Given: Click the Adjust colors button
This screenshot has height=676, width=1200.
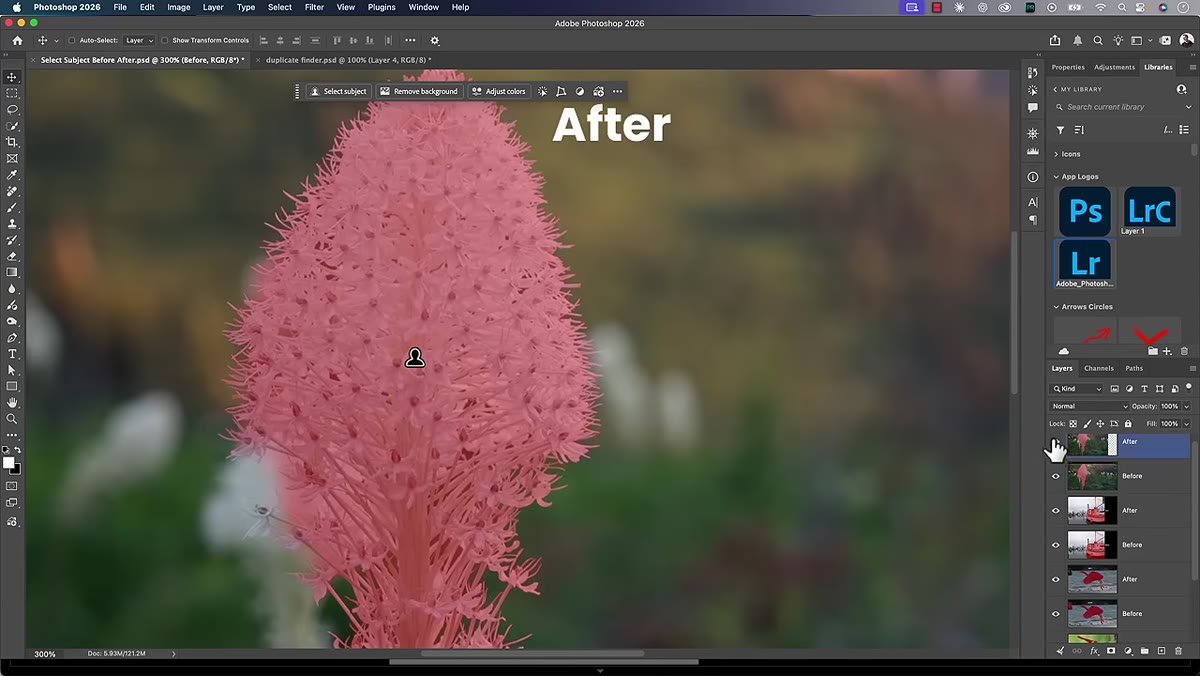Looking at the screenshot, I should click(x=498, y=91).
